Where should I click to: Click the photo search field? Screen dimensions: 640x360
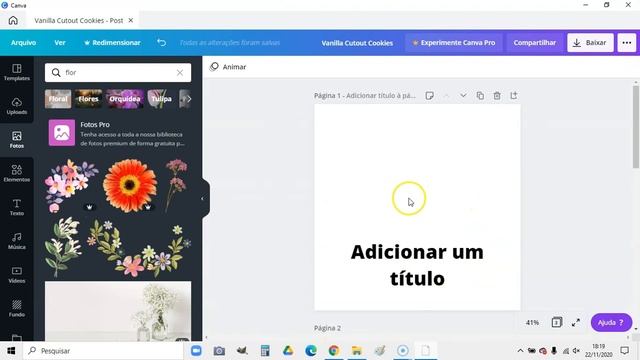pyautogui.click(x=118, y=73)
